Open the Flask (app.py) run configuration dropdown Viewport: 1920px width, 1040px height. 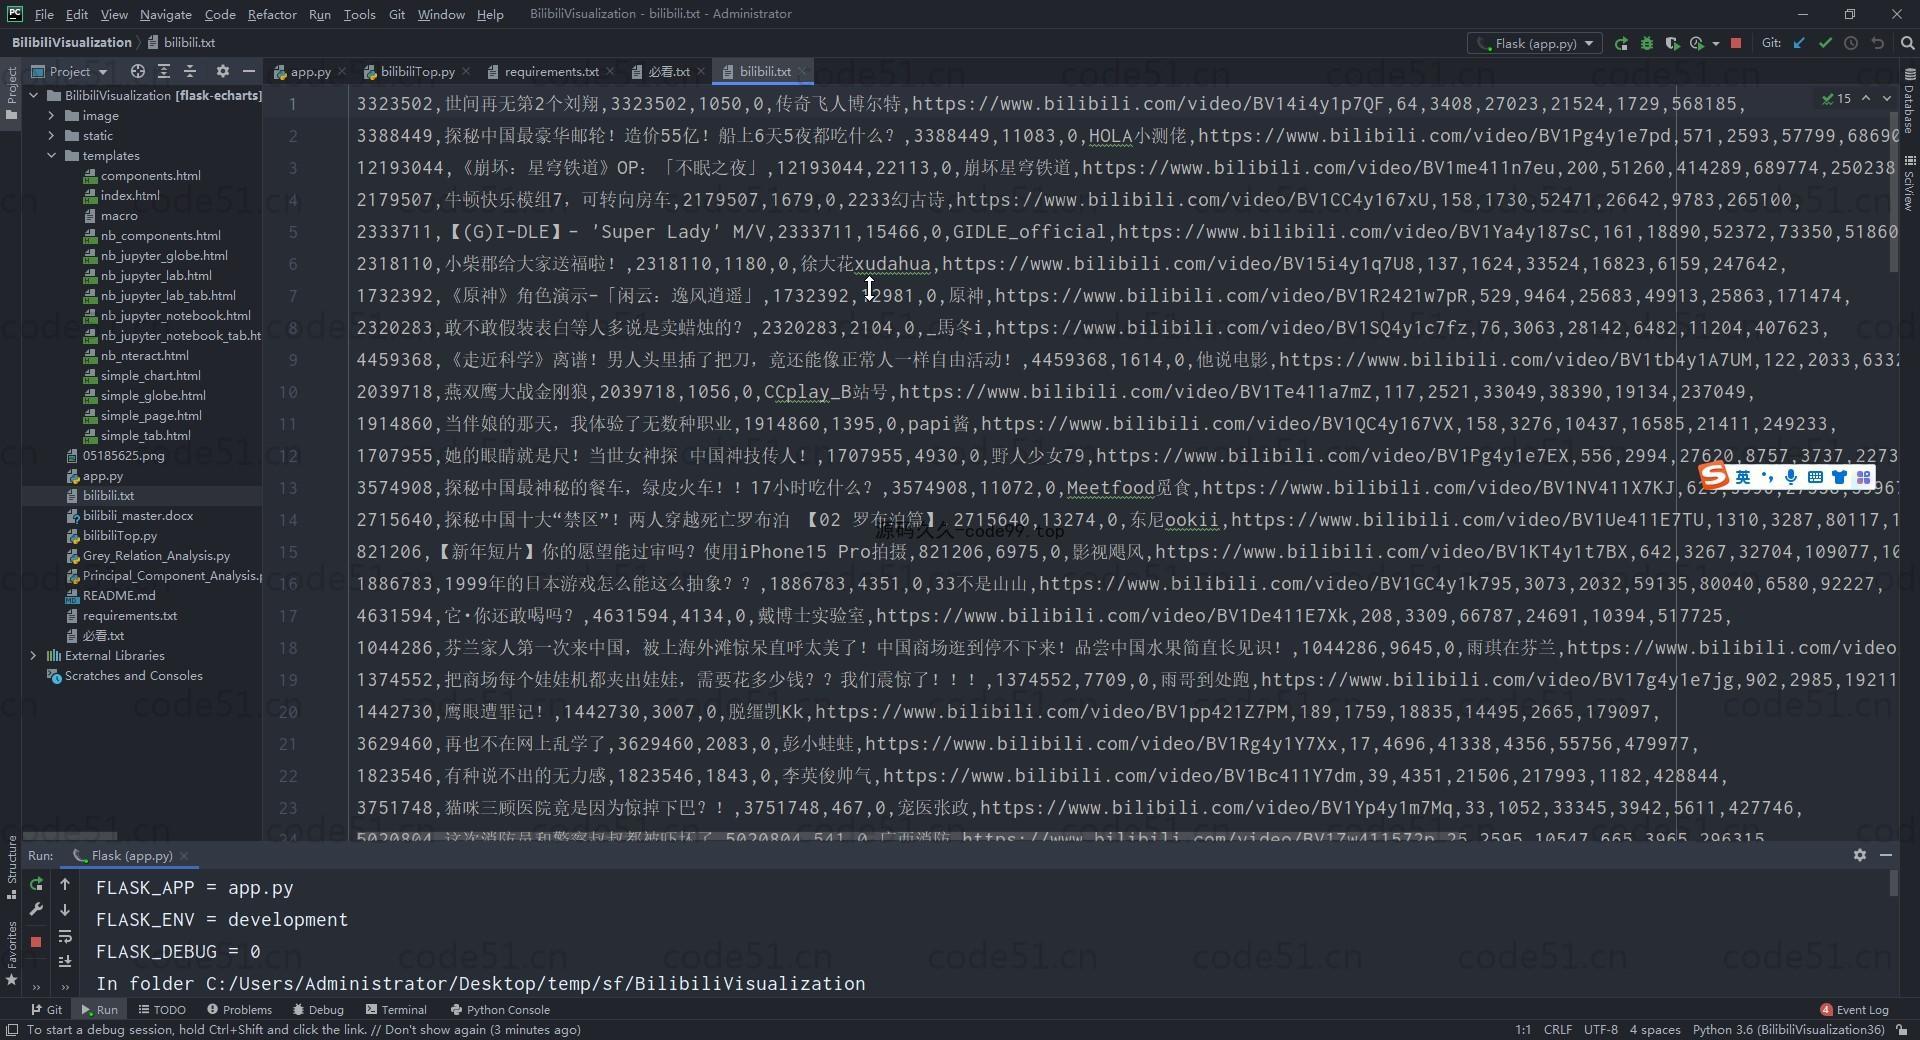click(x=1534, y=43)
